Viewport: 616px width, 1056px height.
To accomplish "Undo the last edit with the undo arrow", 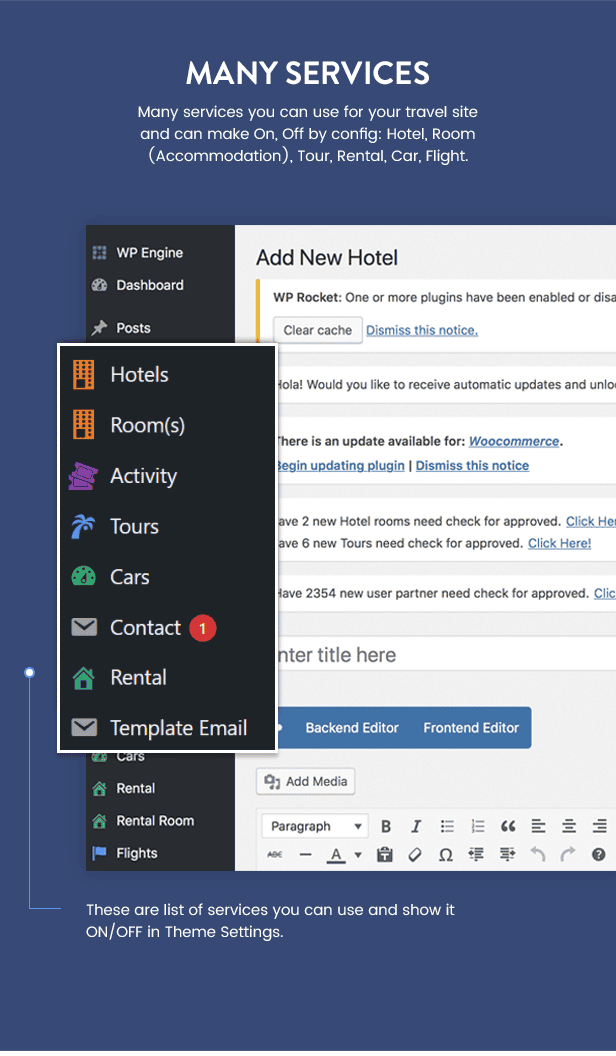I will click(537, 855).
